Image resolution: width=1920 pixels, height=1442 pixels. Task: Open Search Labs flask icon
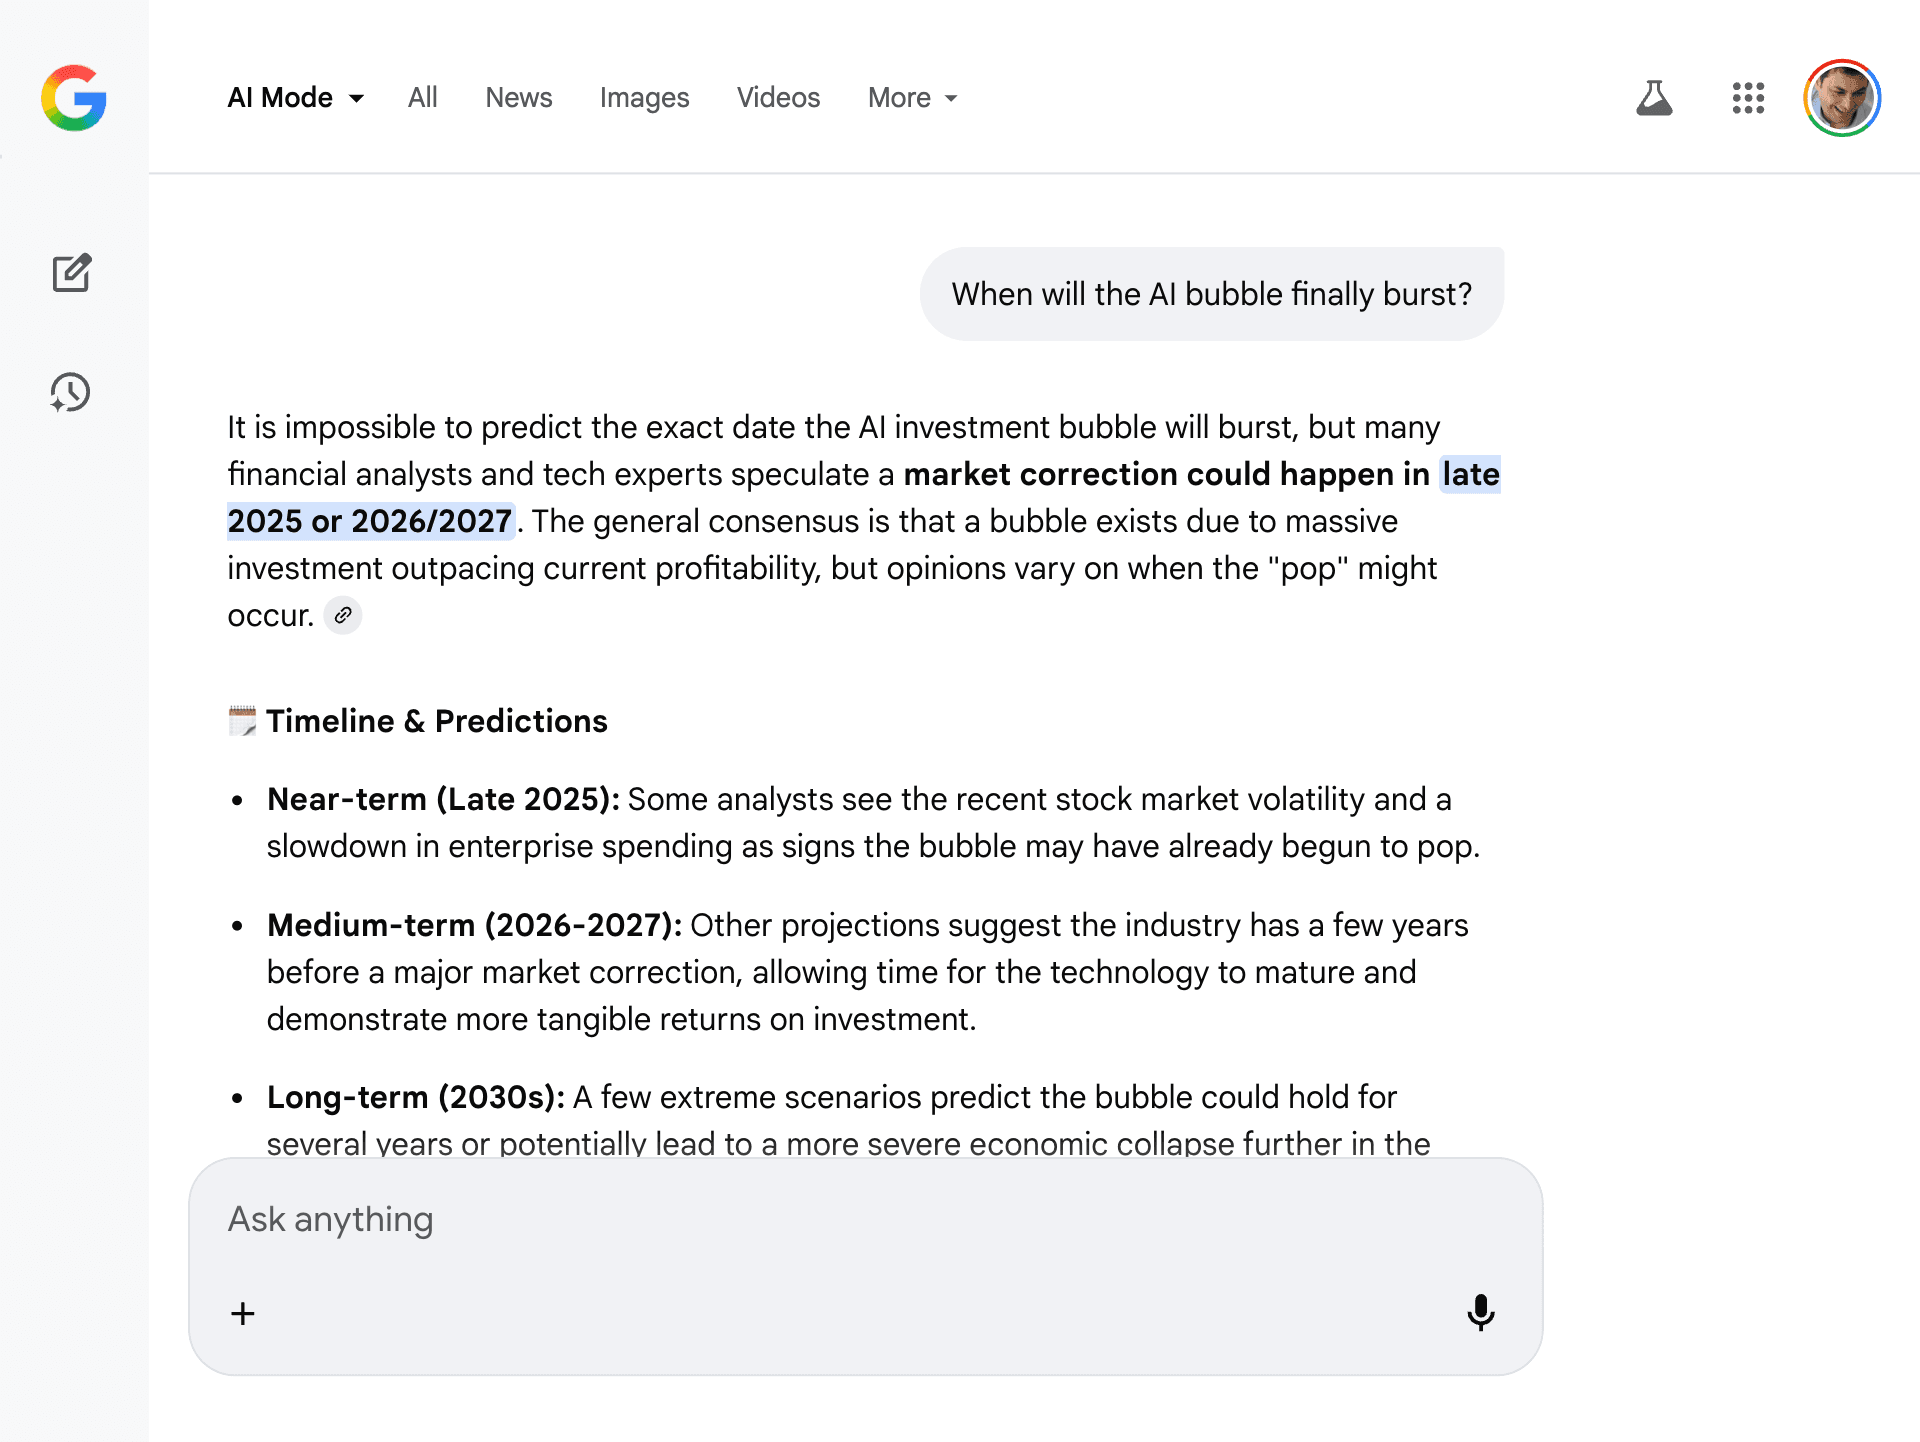[1654, 98]
